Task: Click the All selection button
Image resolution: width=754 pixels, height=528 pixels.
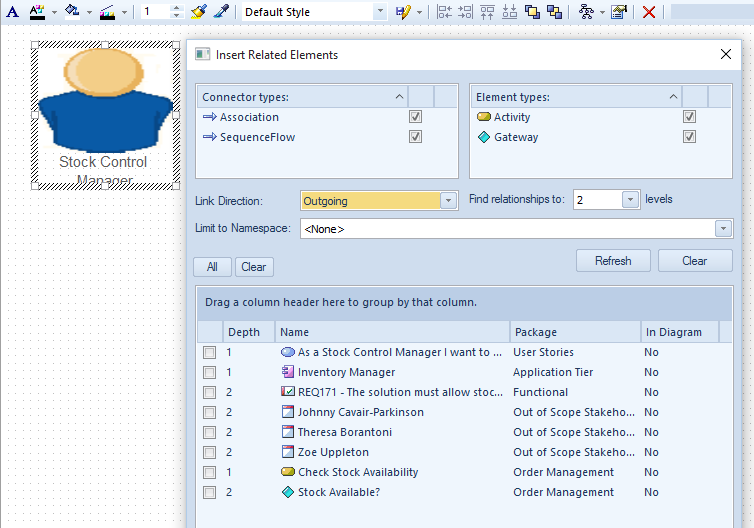Action: (x=212, y=267)
